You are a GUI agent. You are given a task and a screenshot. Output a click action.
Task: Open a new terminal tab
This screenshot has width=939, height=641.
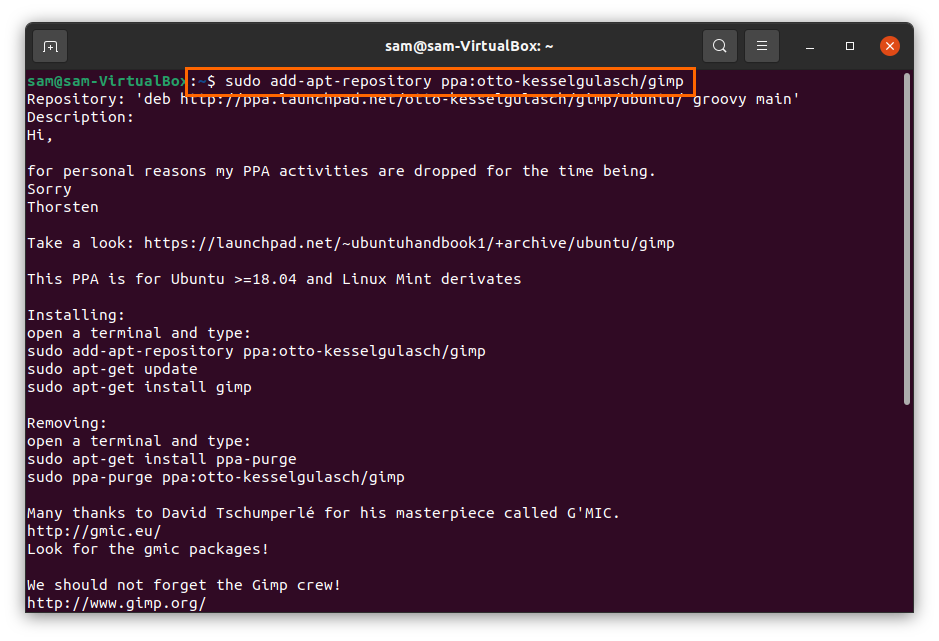tap(50, 46)
